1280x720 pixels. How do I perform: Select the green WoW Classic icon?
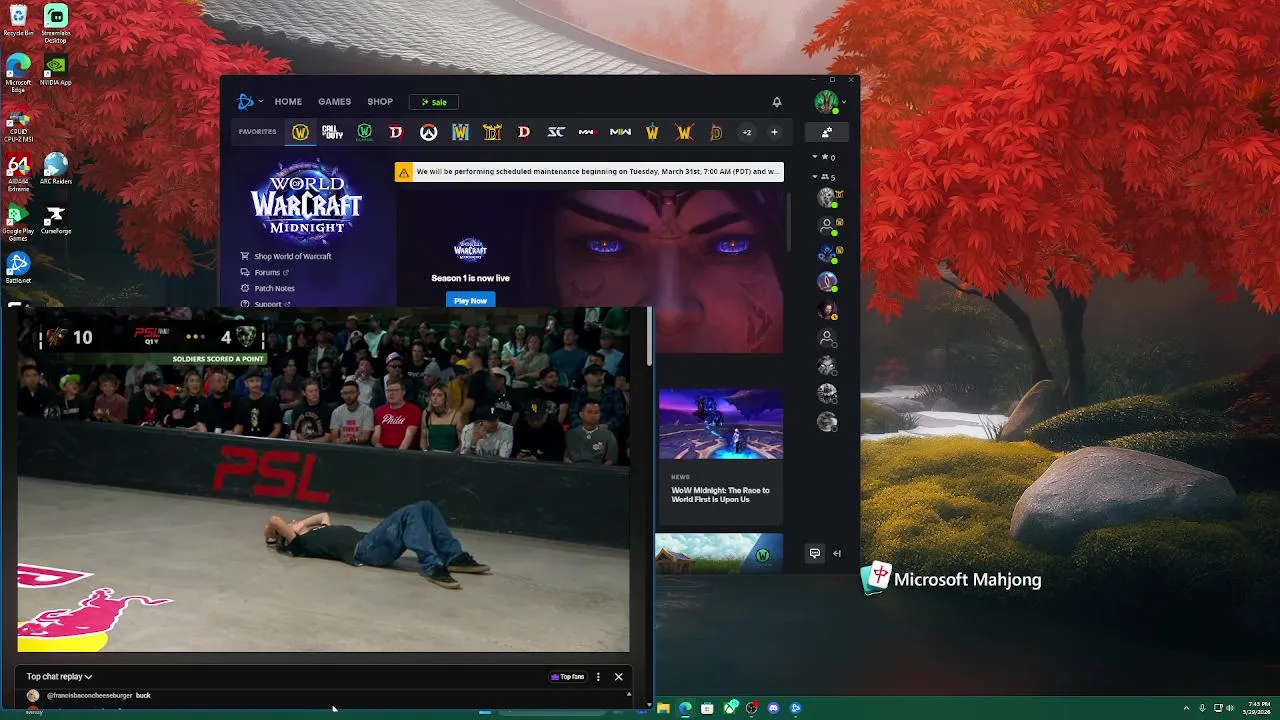(364, 132)
